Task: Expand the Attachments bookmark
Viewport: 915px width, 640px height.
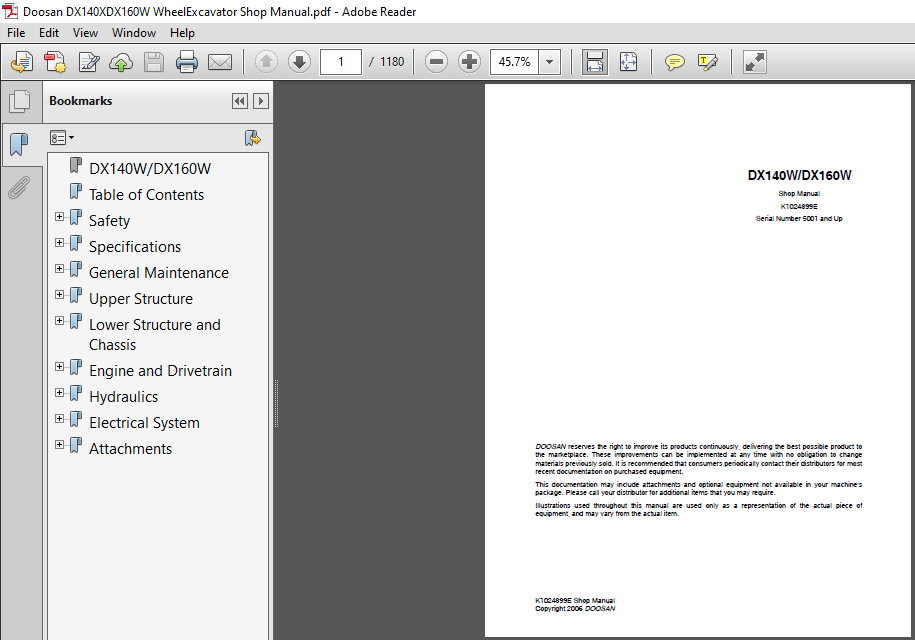Action: pos(60,445)
